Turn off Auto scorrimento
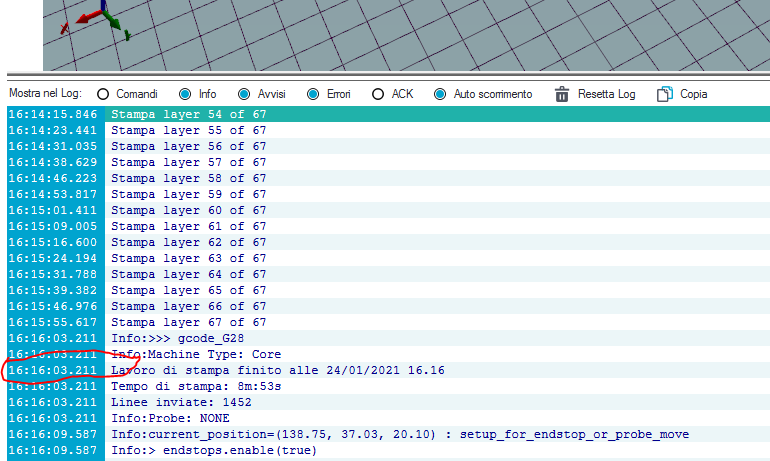 [x=440, y=94]
